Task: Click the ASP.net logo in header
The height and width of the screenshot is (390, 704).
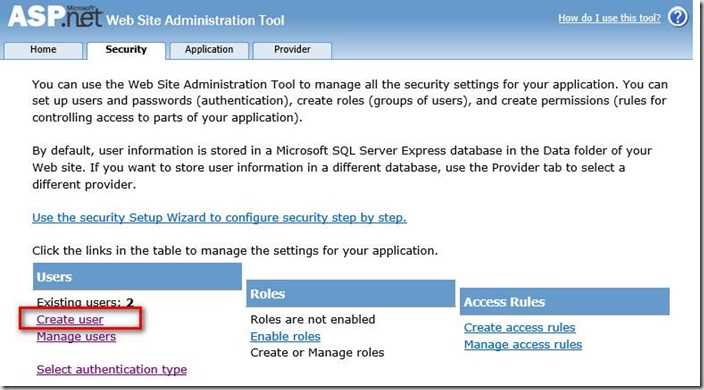Action: (55, 17)
